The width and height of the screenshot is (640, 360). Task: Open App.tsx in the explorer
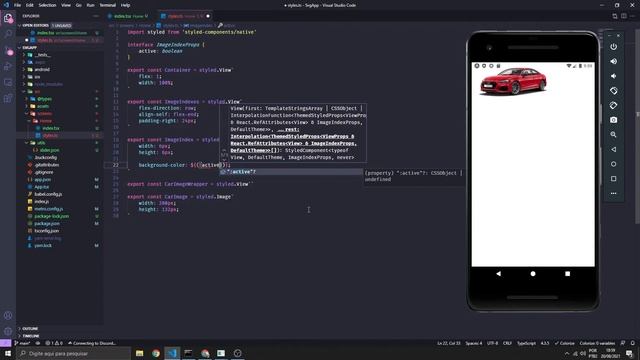[x=42, y=187]
